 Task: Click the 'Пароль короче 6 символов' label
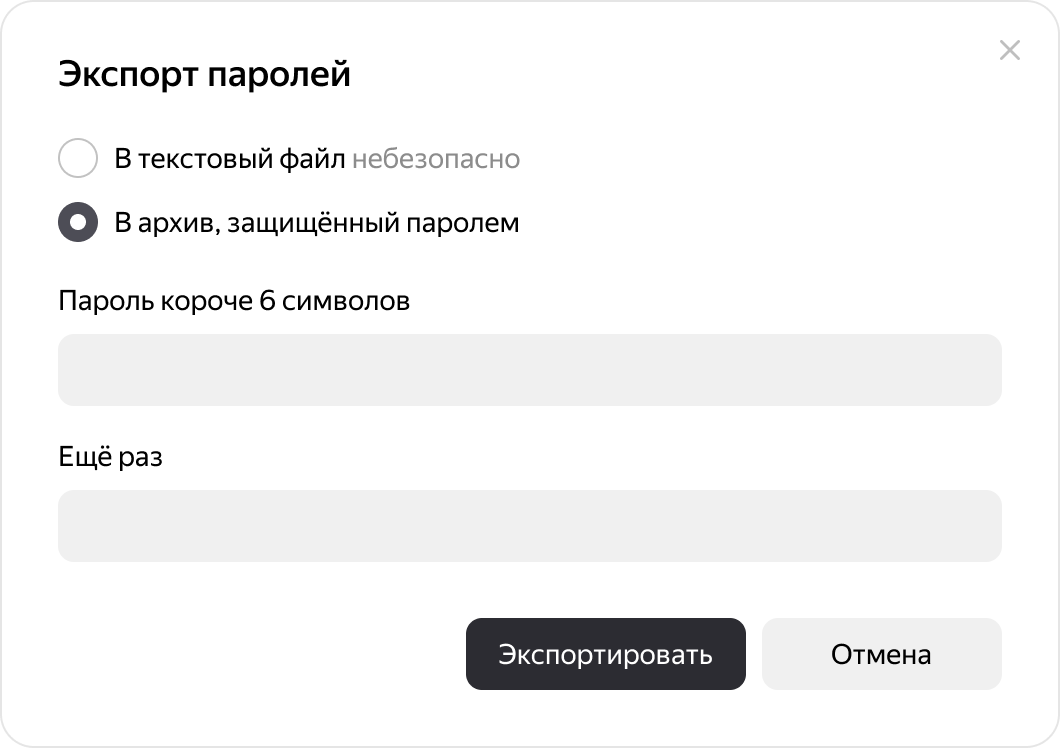234,301
